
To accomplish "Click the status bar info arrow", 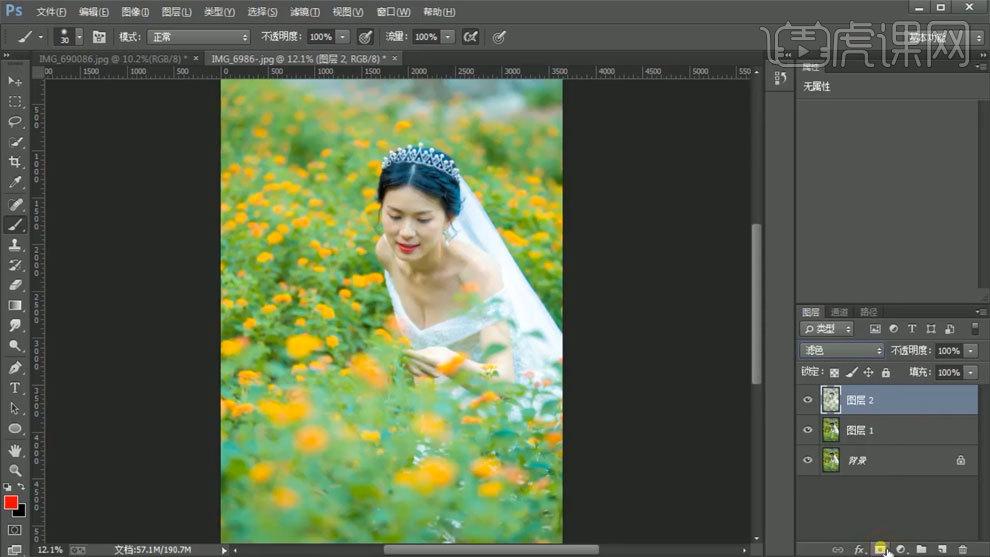I will [x=224, y=550].
